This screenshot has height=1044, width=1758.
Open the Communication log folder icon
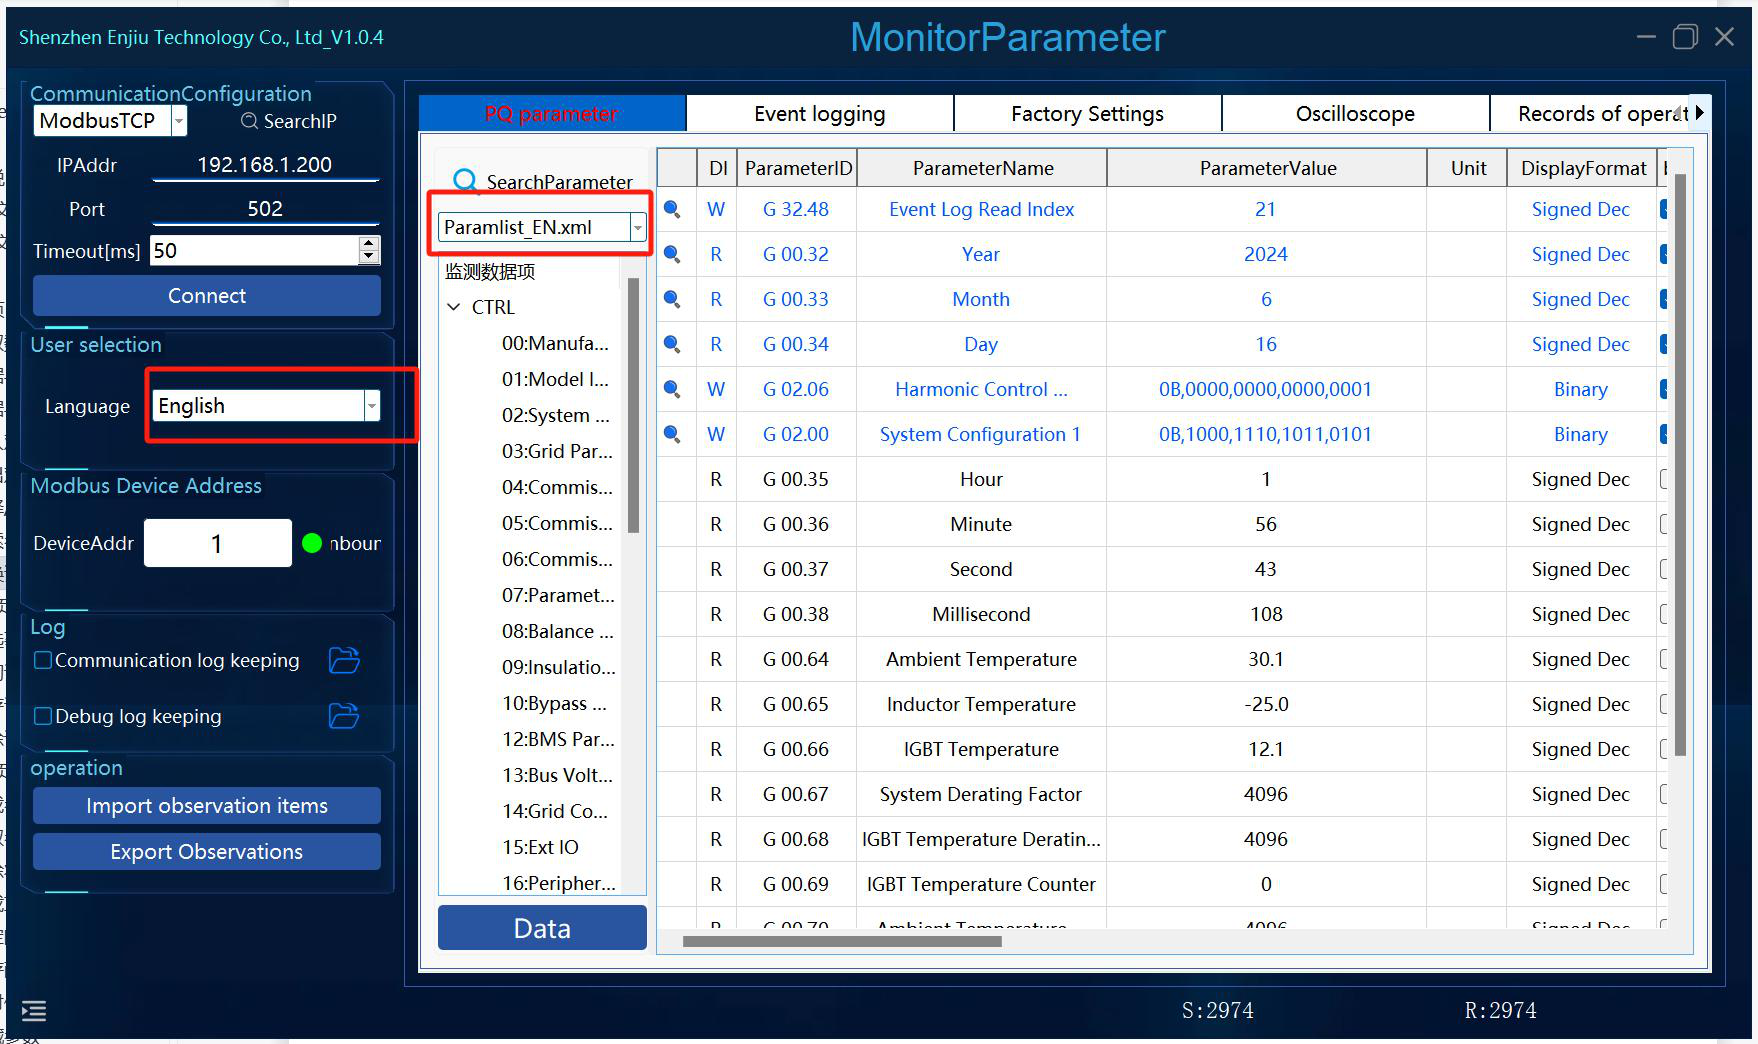[x=344, y=660]
